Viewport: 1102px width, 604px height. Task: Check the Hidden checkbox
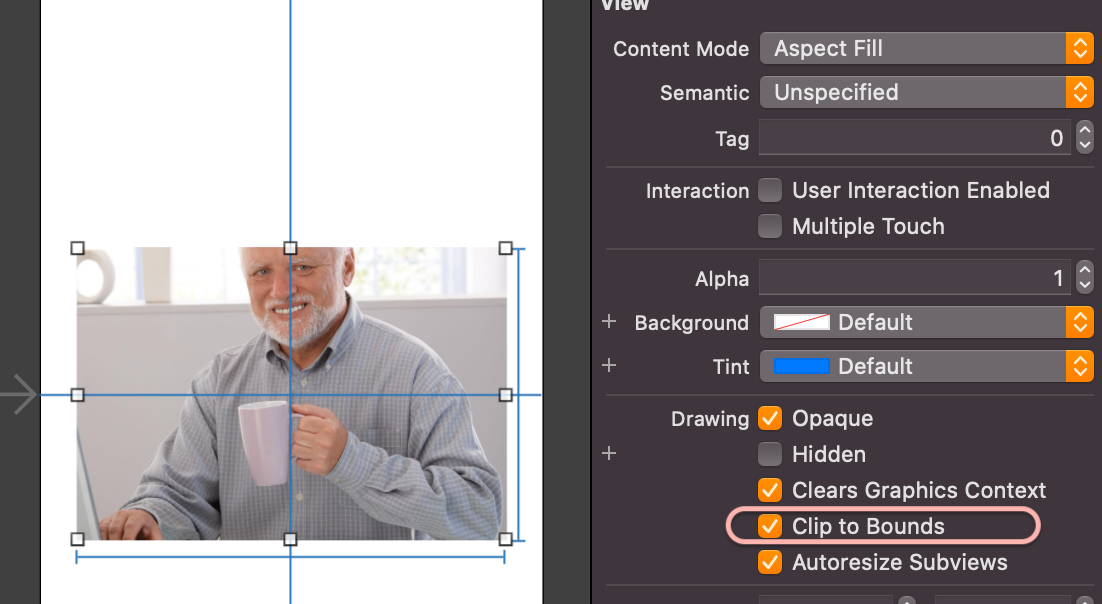click(x=770, y=454)
